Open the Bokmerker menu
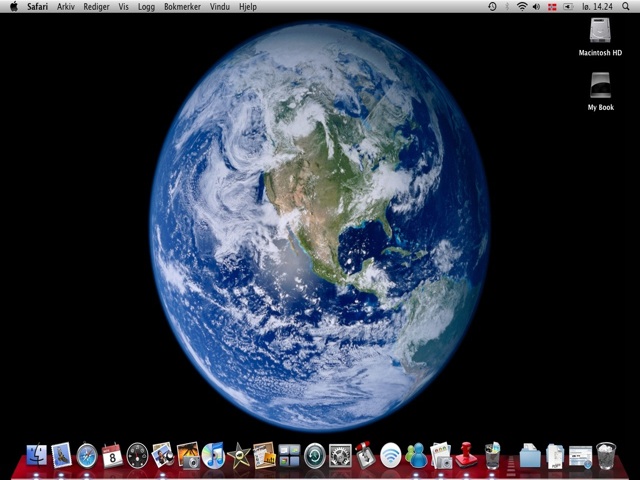 [x=182, y=6]
